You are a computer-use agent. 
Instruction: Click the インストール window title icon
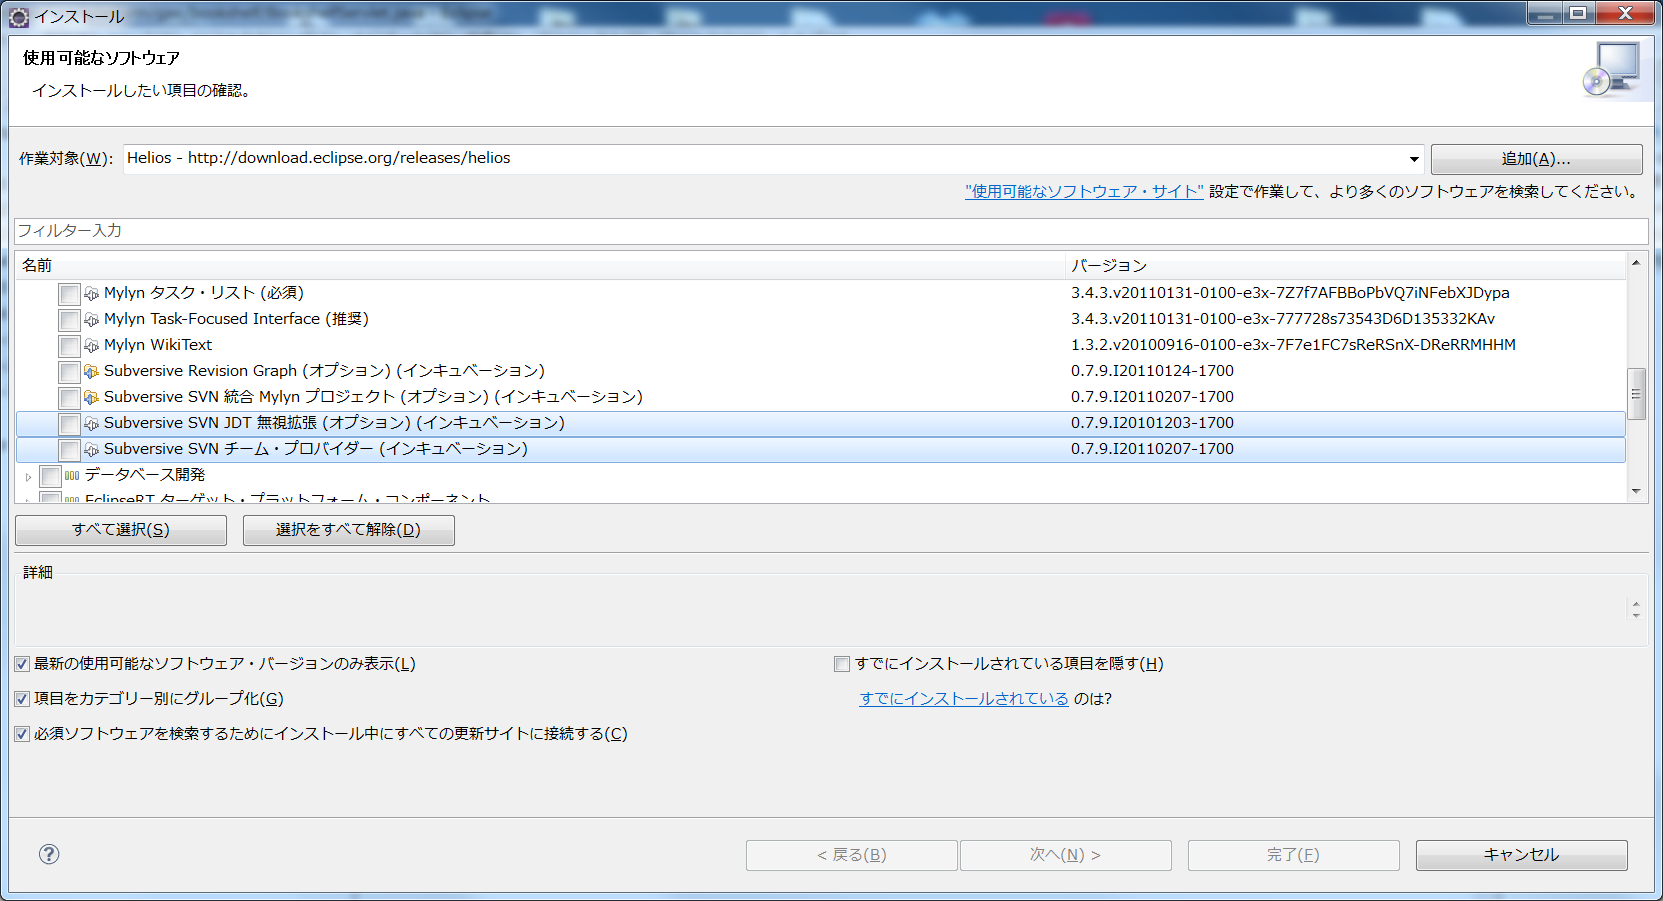19,17
